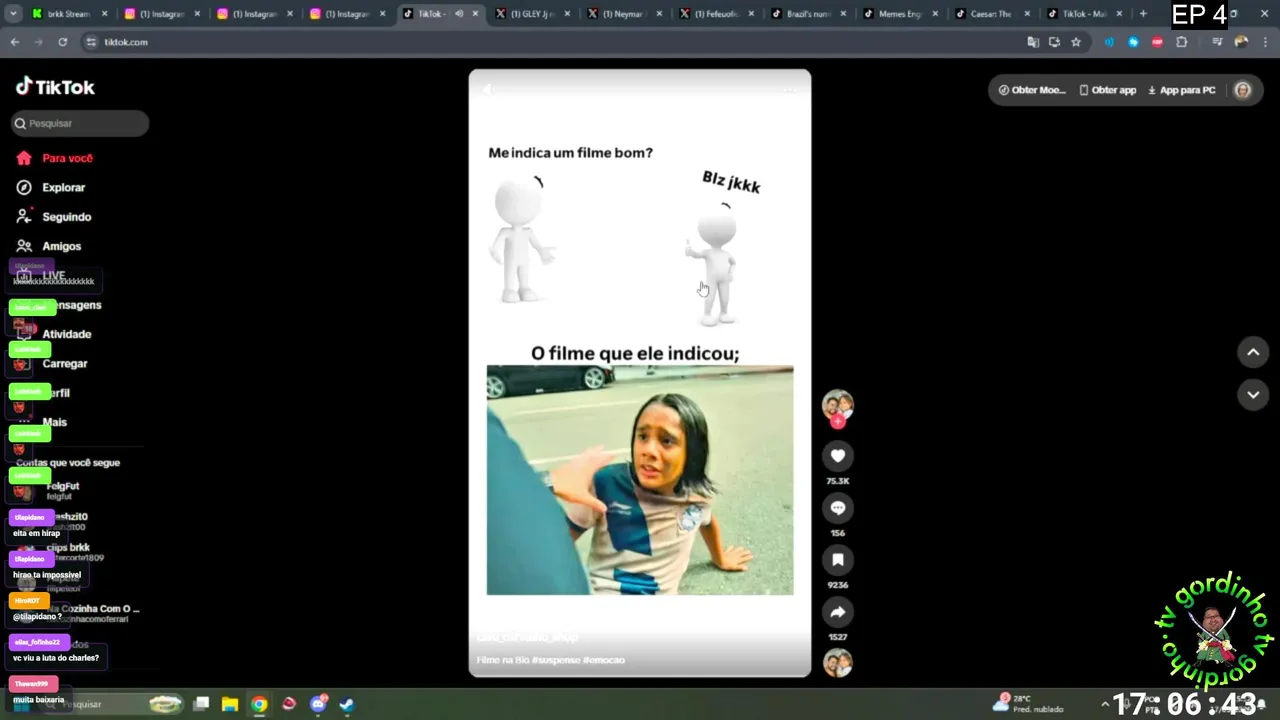
Task: Click the Obter app button
Action: pyautogui.click(x=1108, y=90)
